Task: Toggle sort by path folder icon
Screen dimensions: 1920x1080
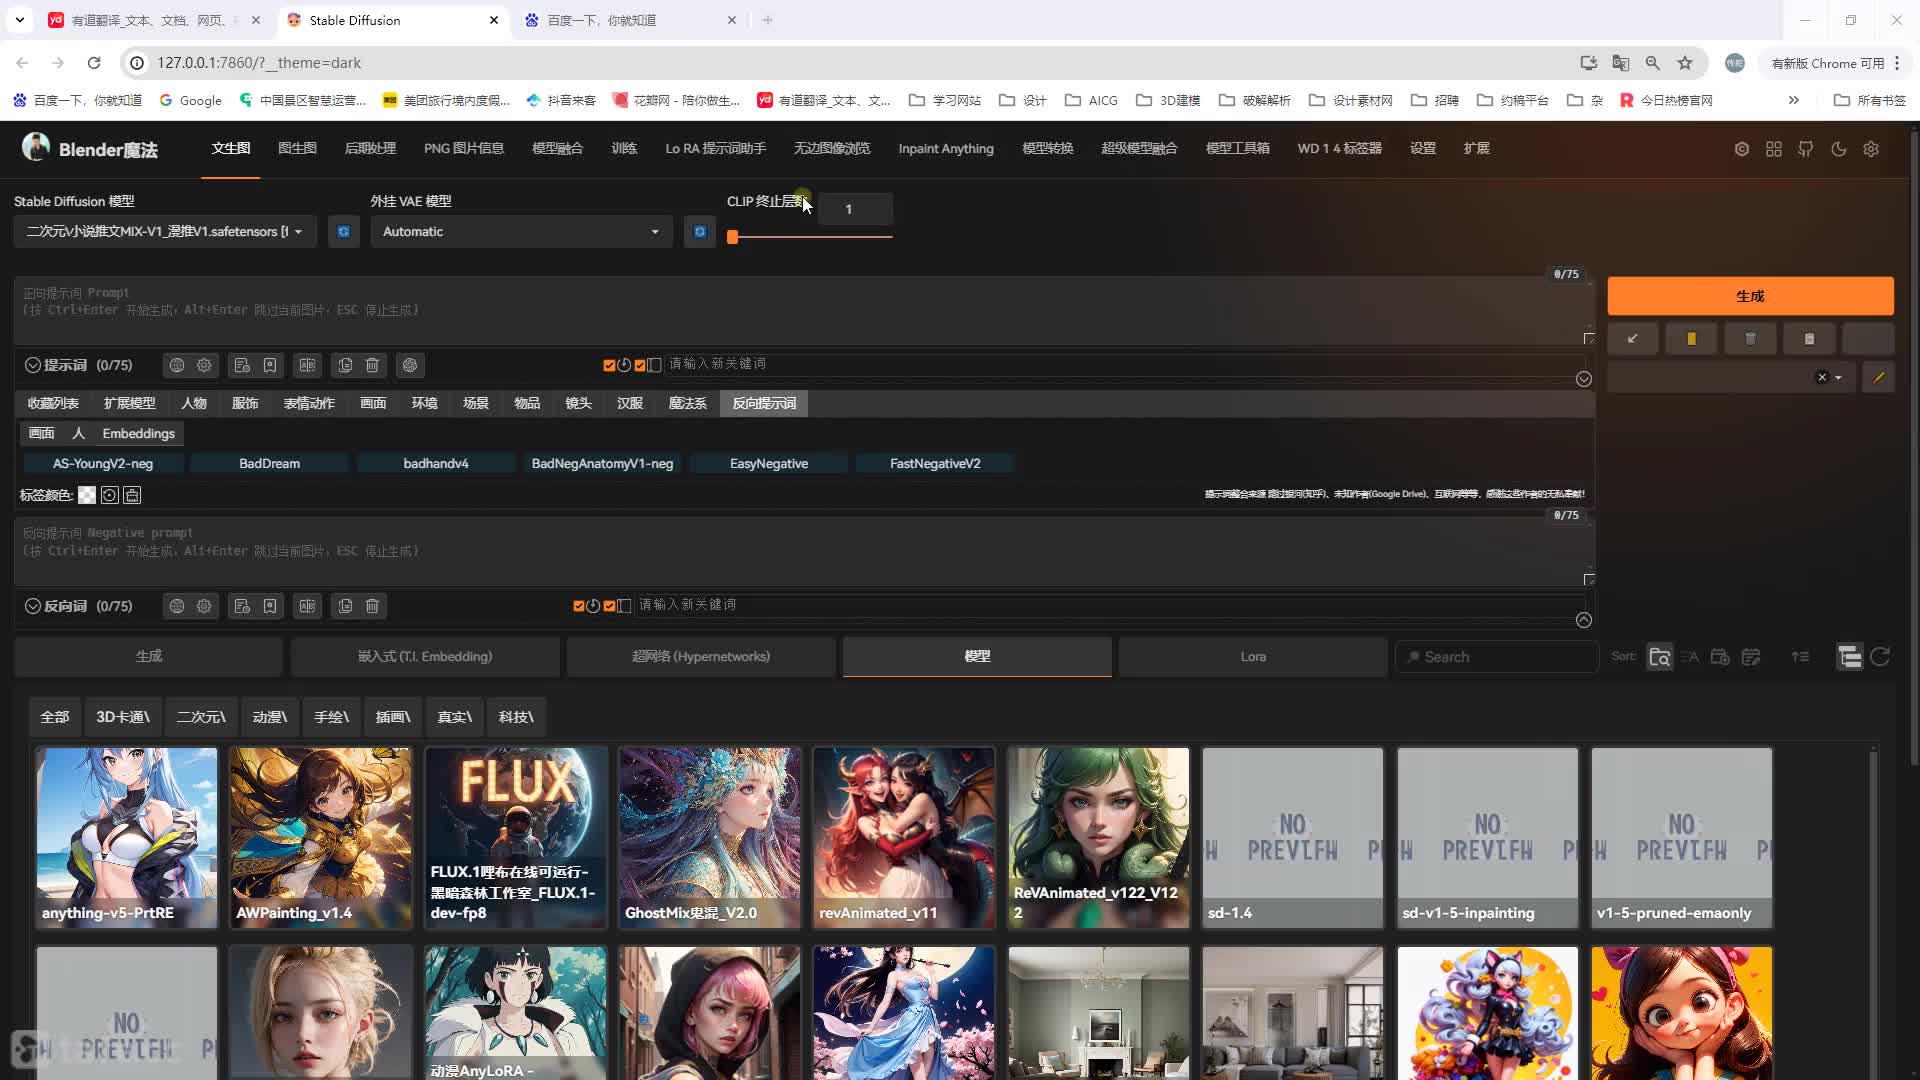Action: [x=1660, y=658]
